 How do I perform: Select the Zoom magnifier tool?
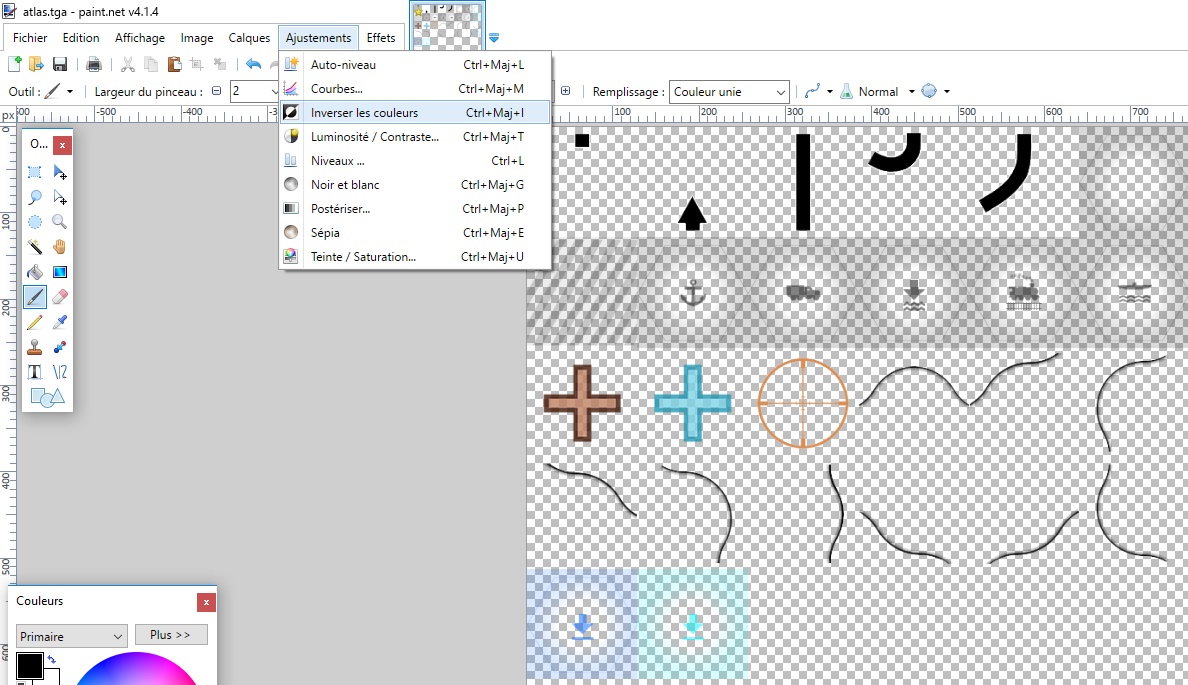[x=60, y=222]
